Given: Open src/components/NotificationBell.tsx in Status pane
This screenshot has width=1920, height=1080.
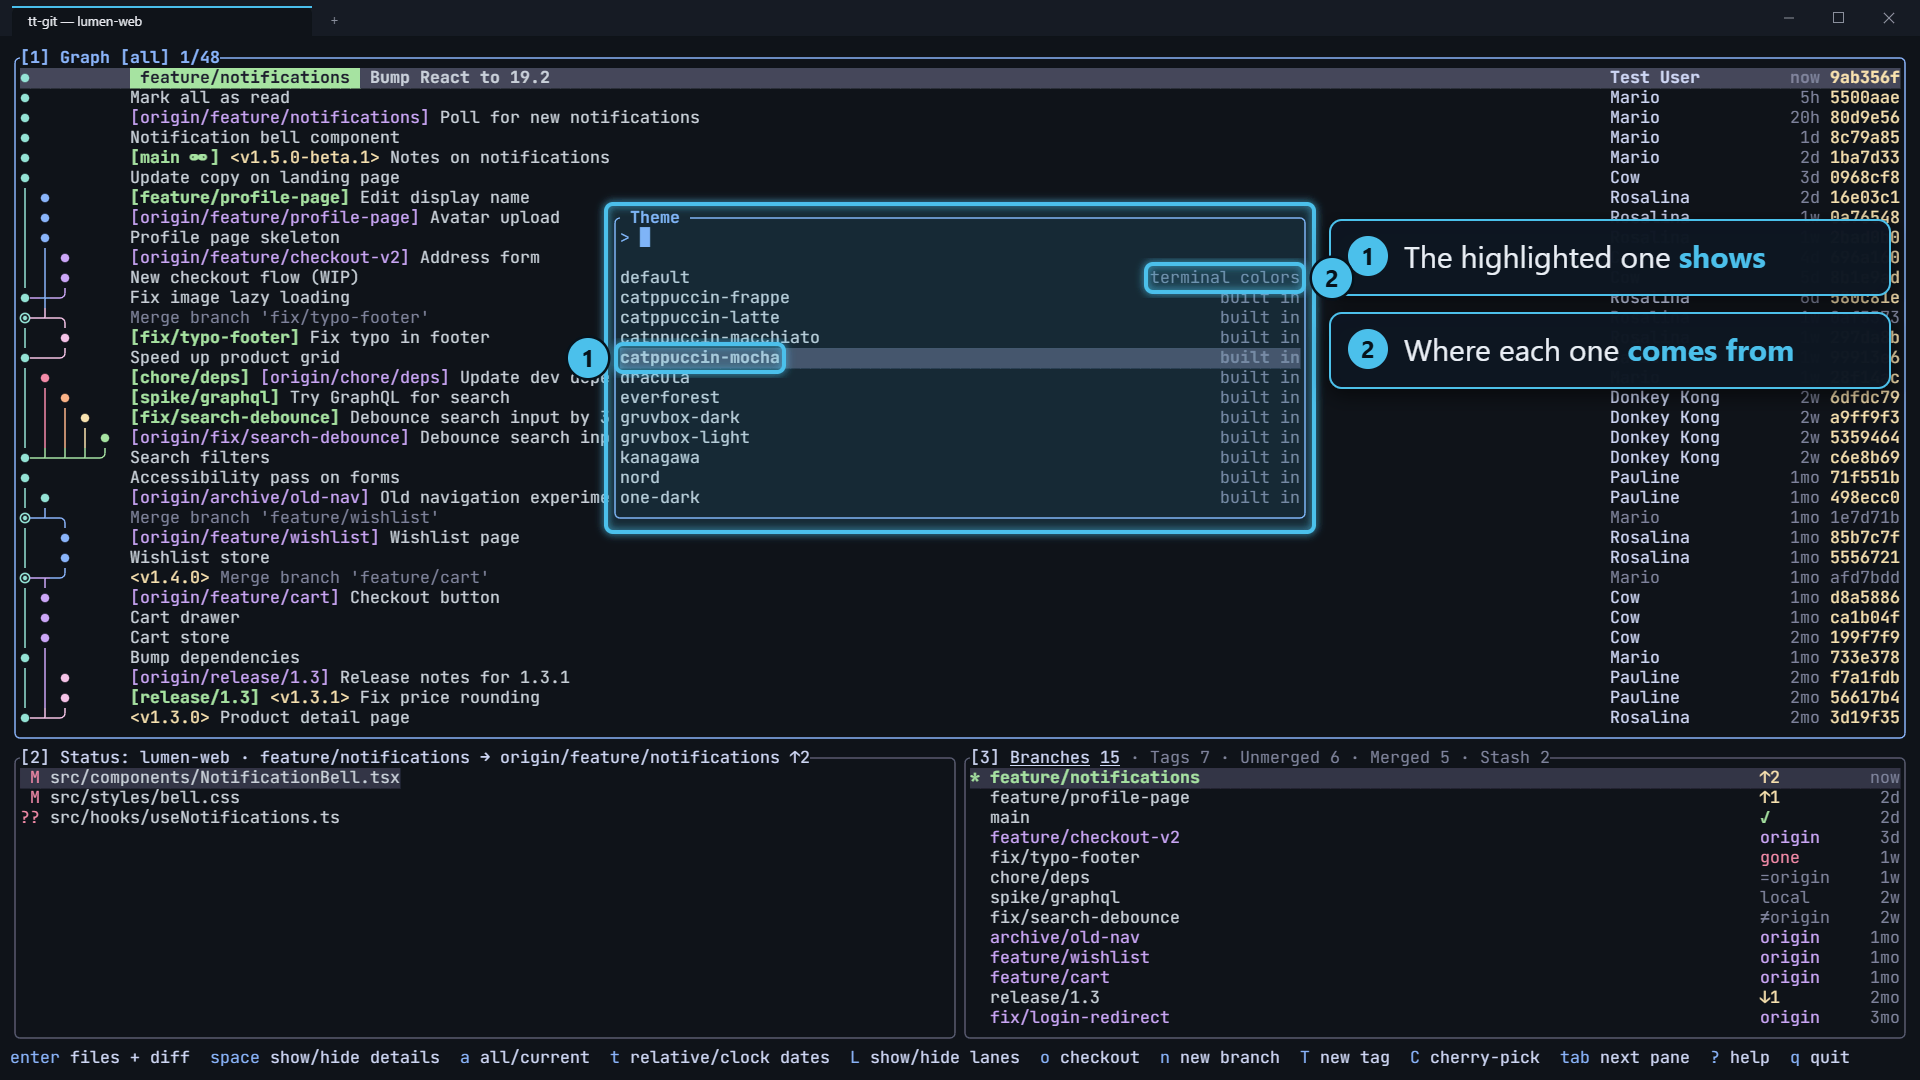Looking at the screenshot, I should (210, 777).
